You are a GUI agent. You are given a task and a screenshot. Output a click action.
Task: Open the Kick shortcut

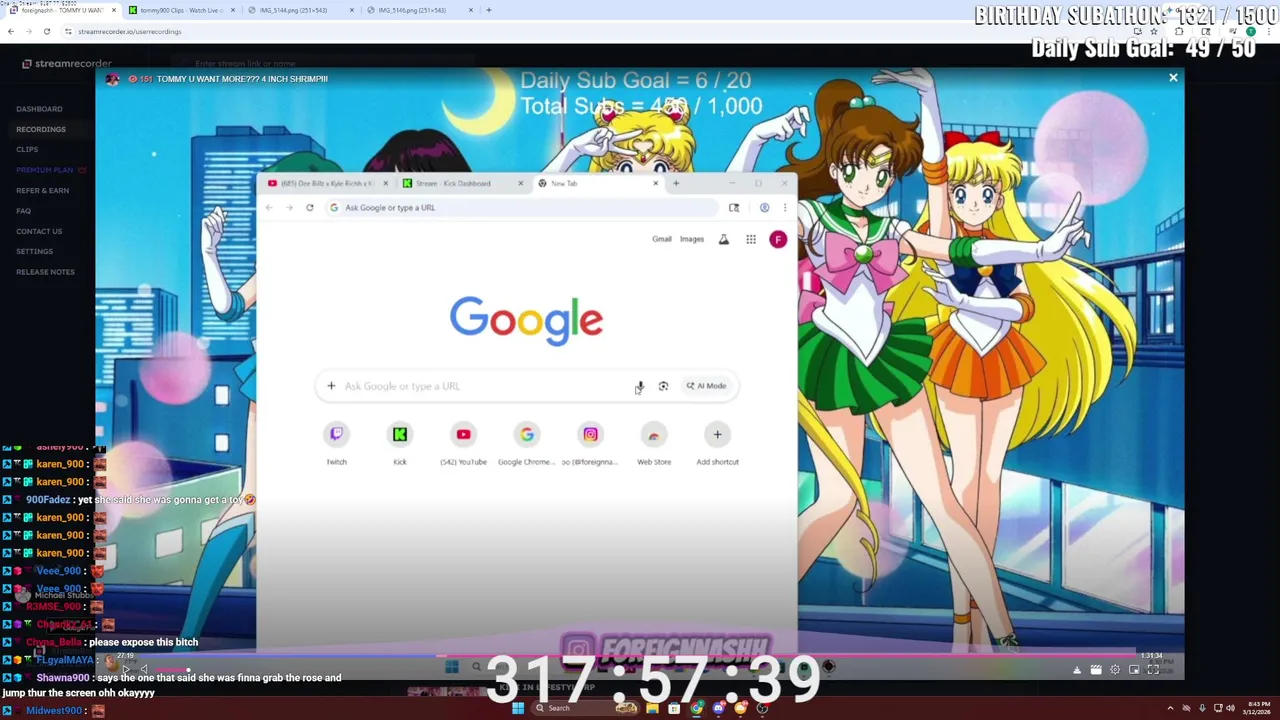coord(400,443)
